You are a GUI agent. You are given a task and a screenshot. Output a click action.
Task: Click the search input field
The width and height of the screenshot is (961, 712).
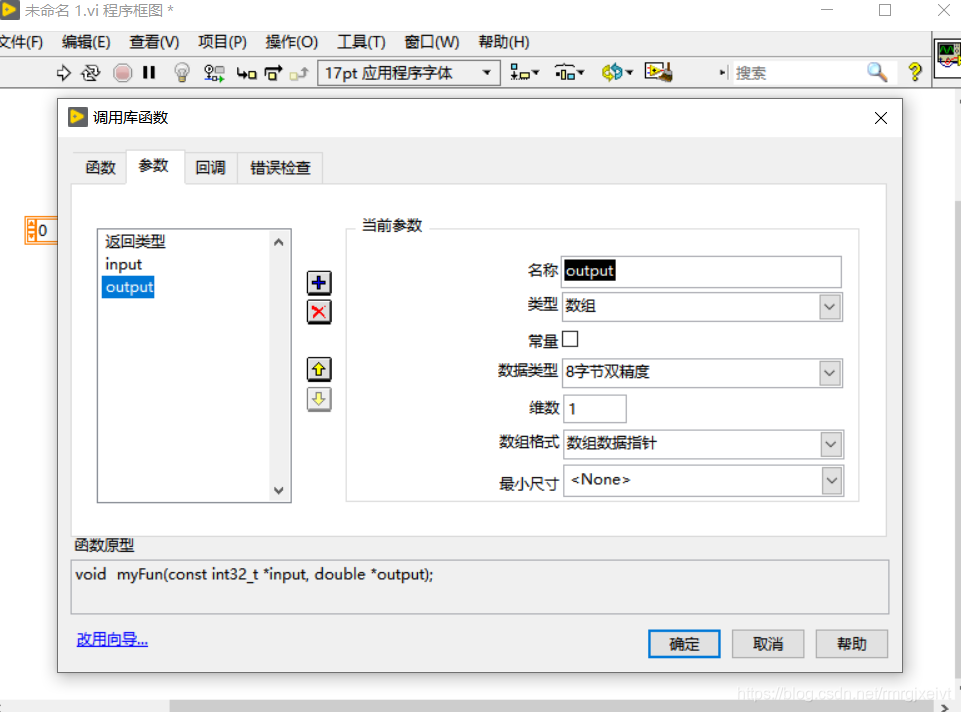pos(798,73)
